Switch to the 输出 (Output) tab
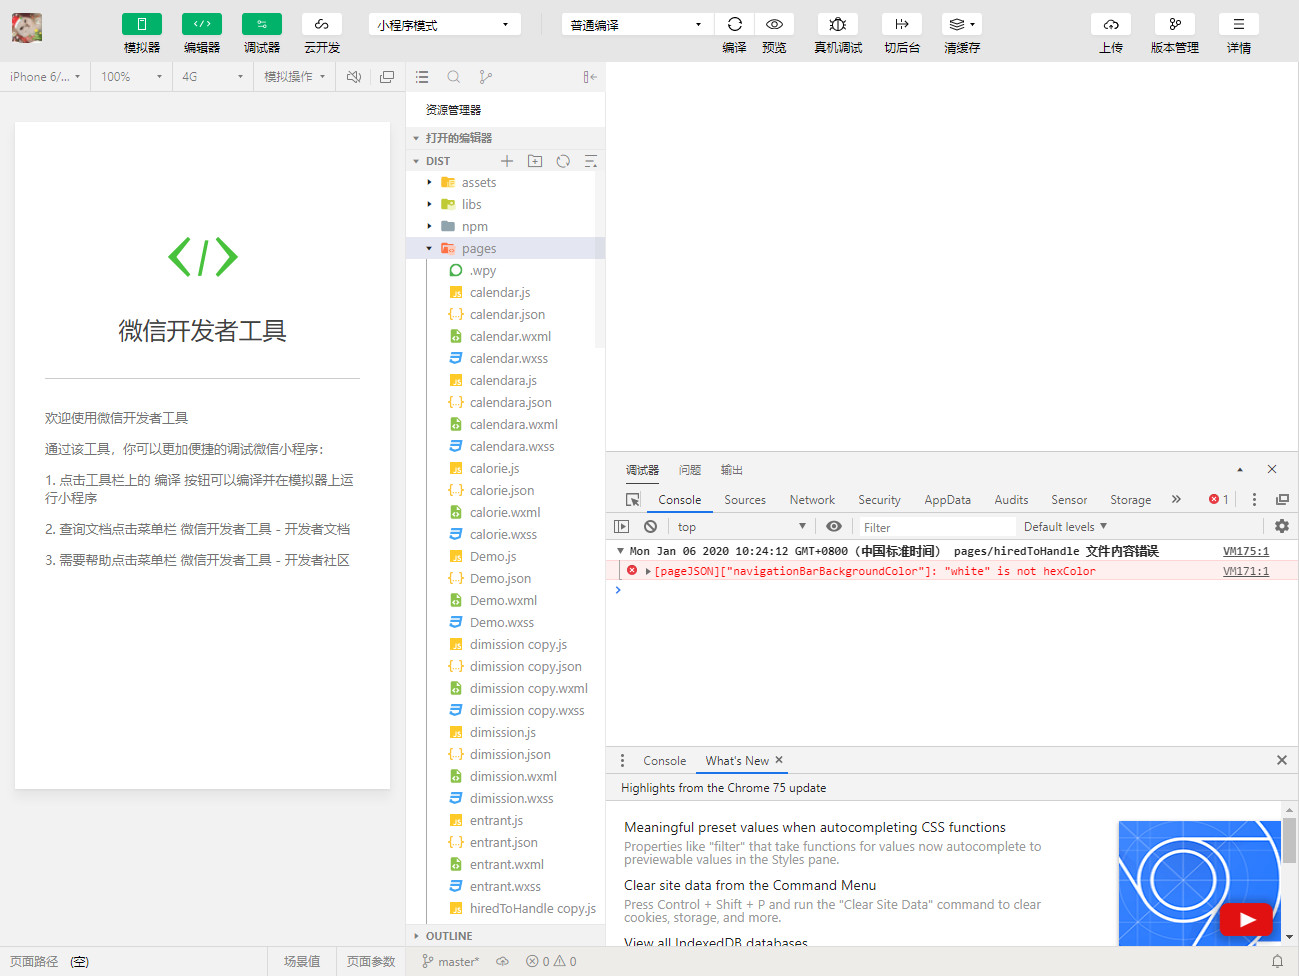 coord(732,470)
